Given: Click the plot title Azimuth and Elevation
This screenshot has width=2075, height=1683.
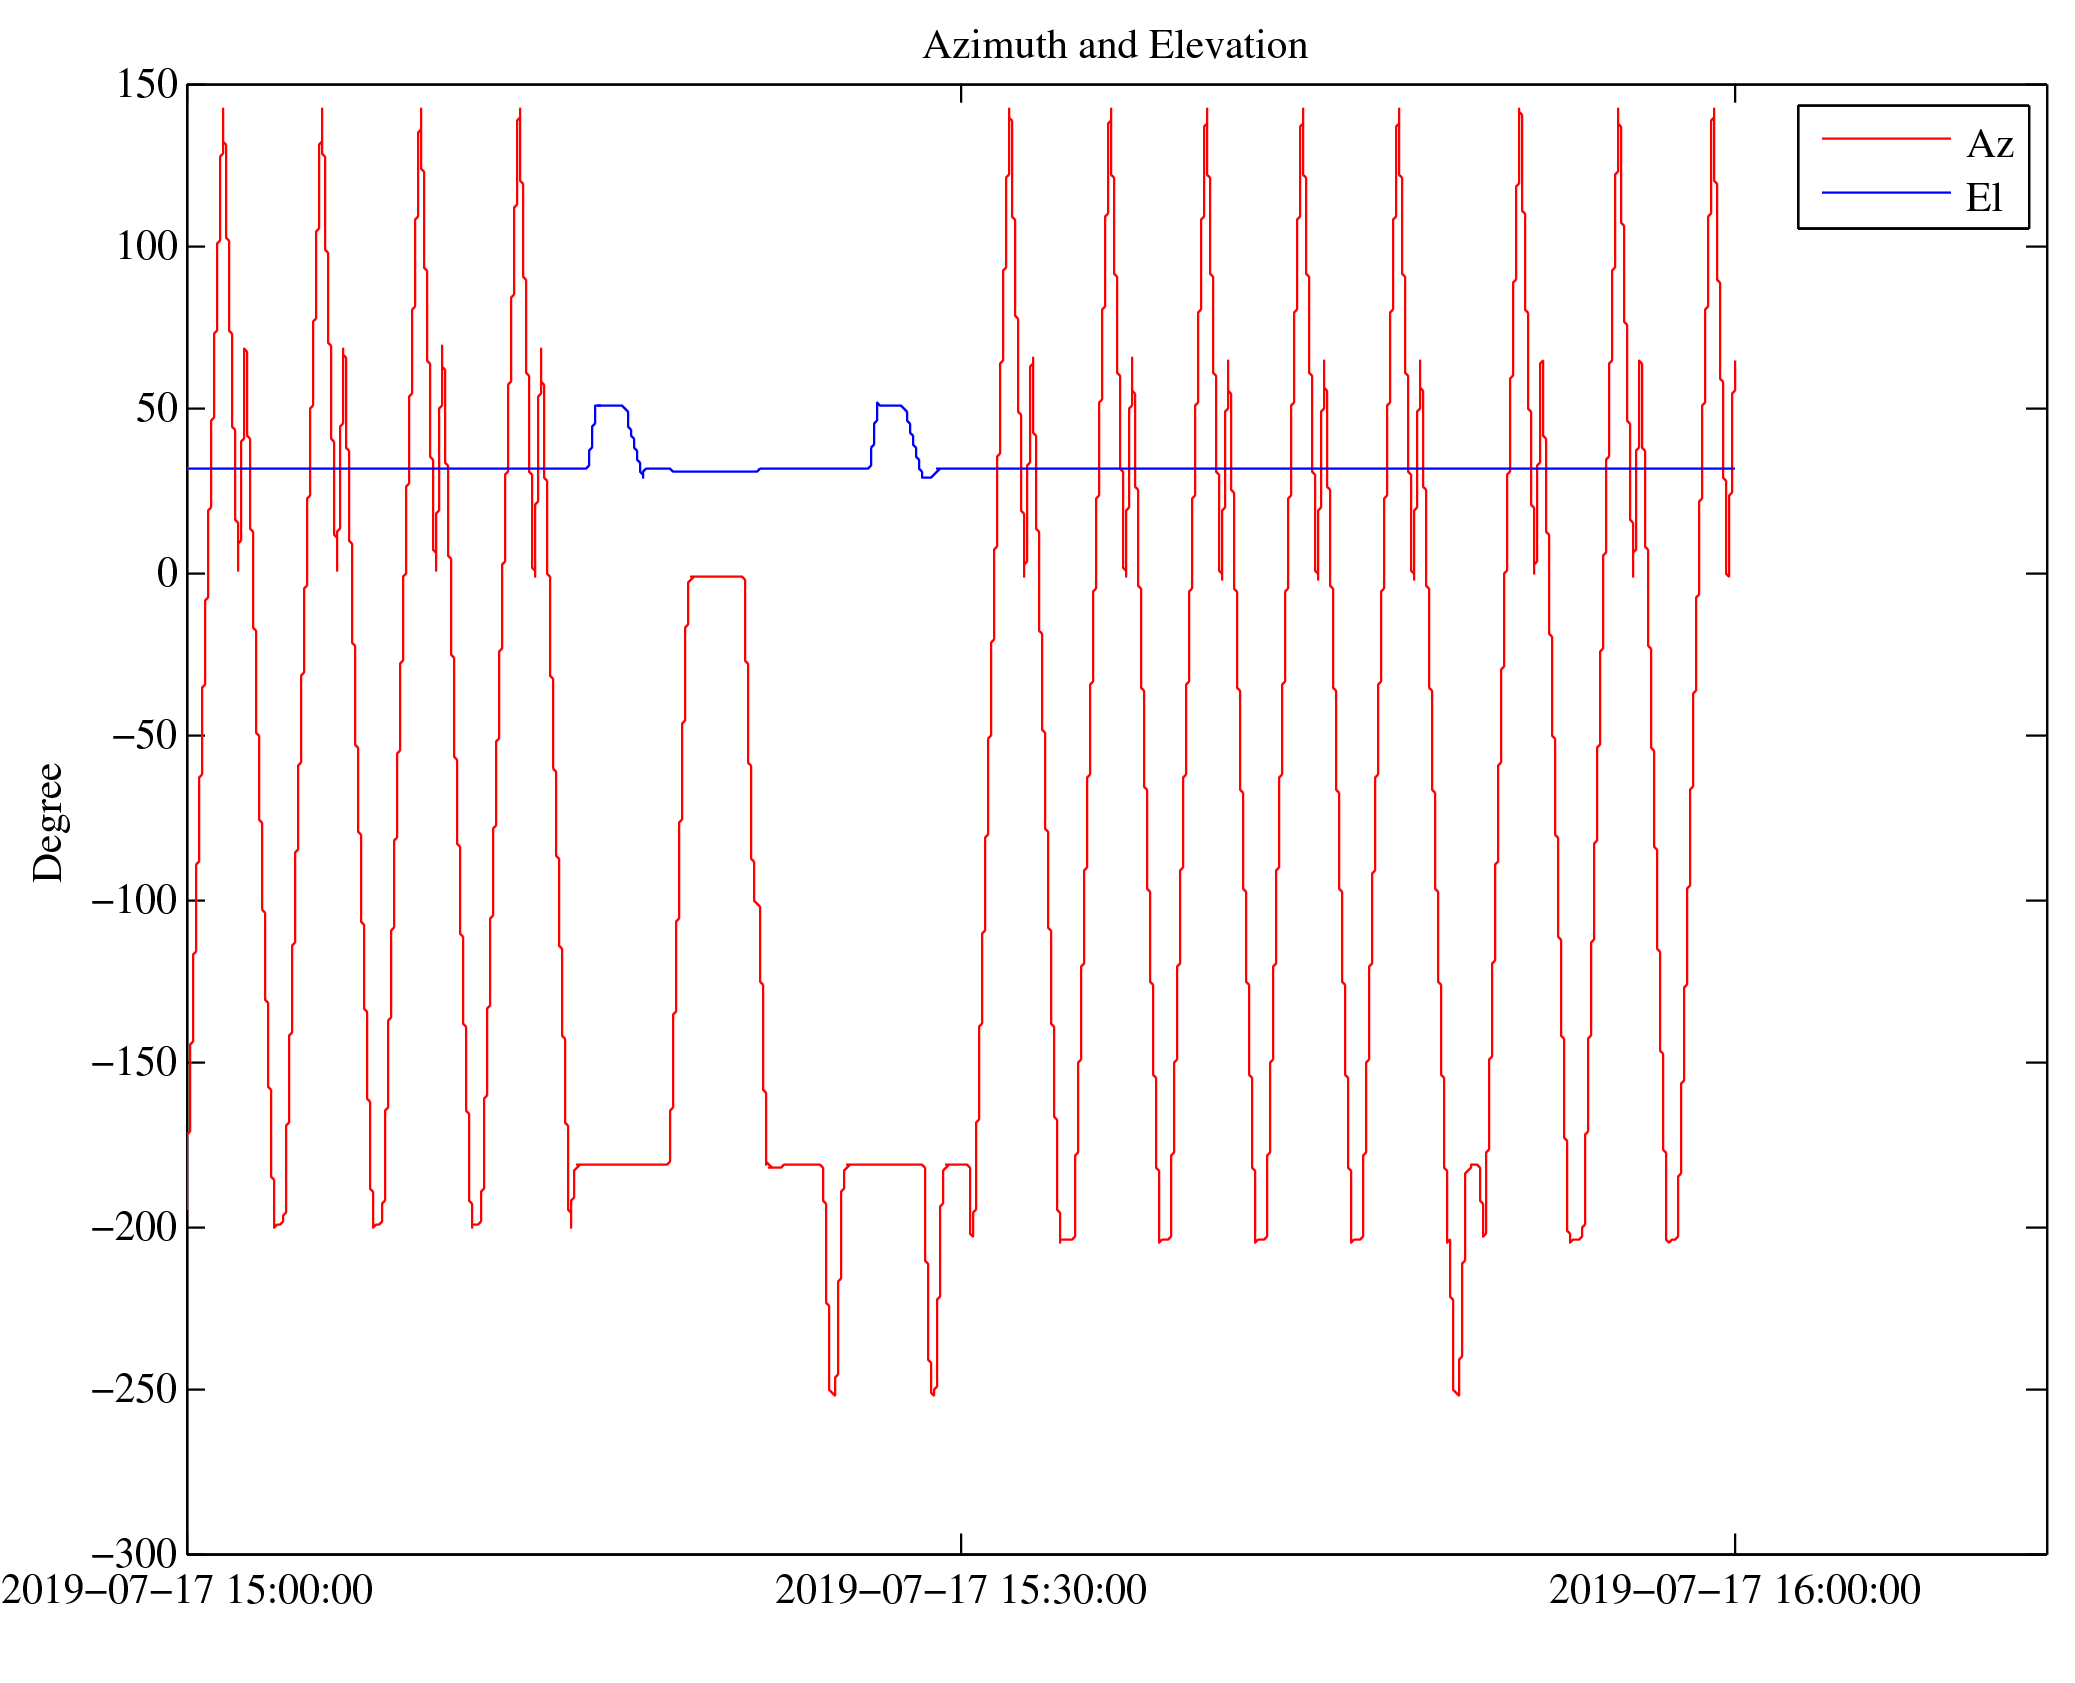Looking at the screenshot, I should [x=1114, y=46].
